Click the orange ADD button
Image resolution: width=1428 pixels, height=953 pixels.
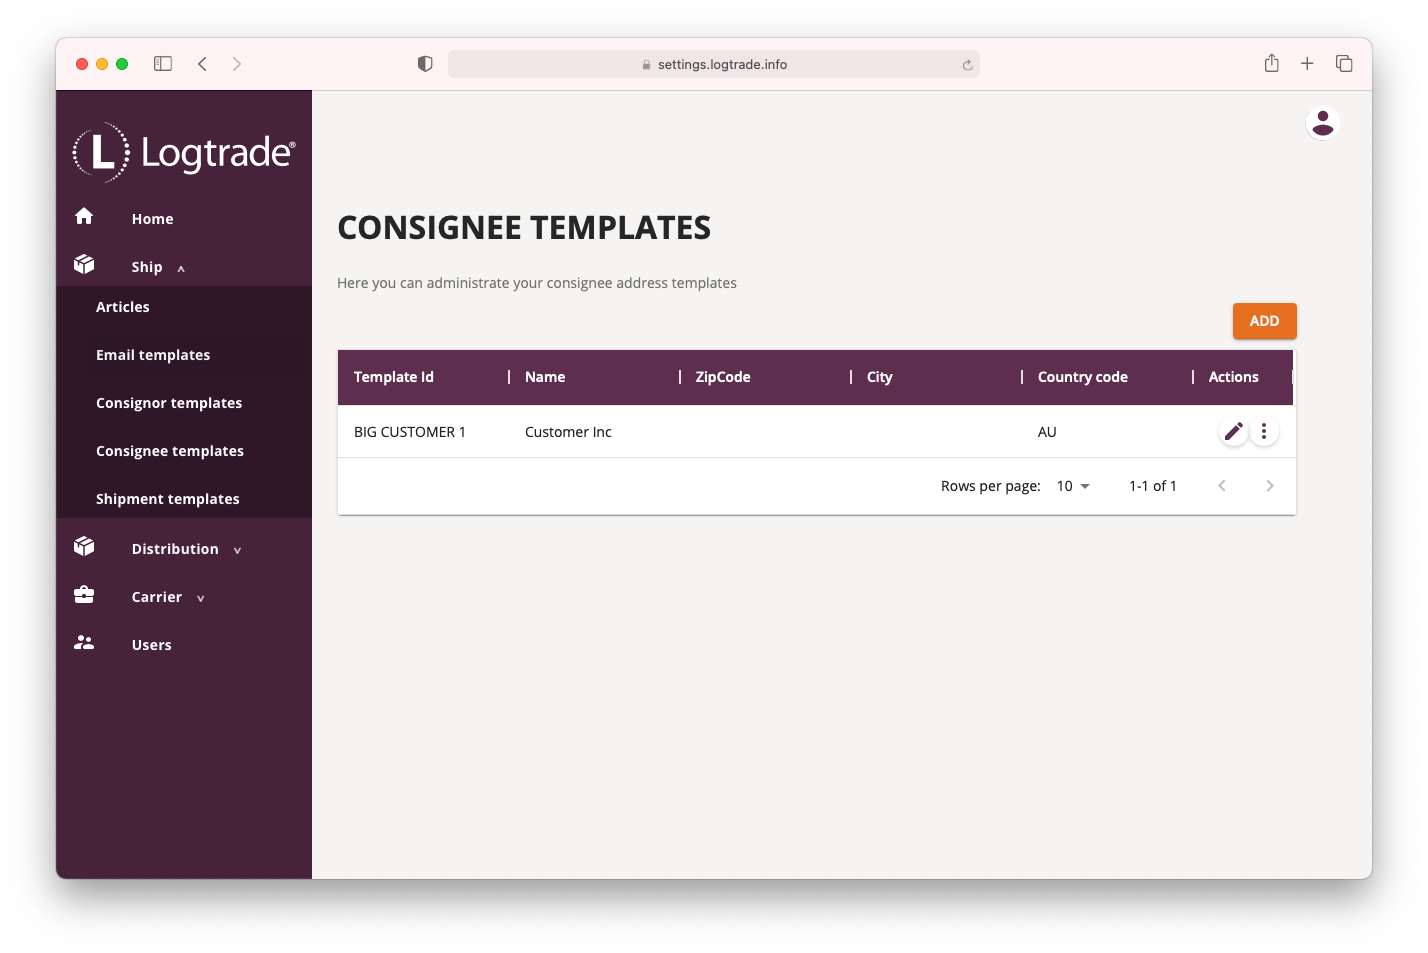[1264, 321]
